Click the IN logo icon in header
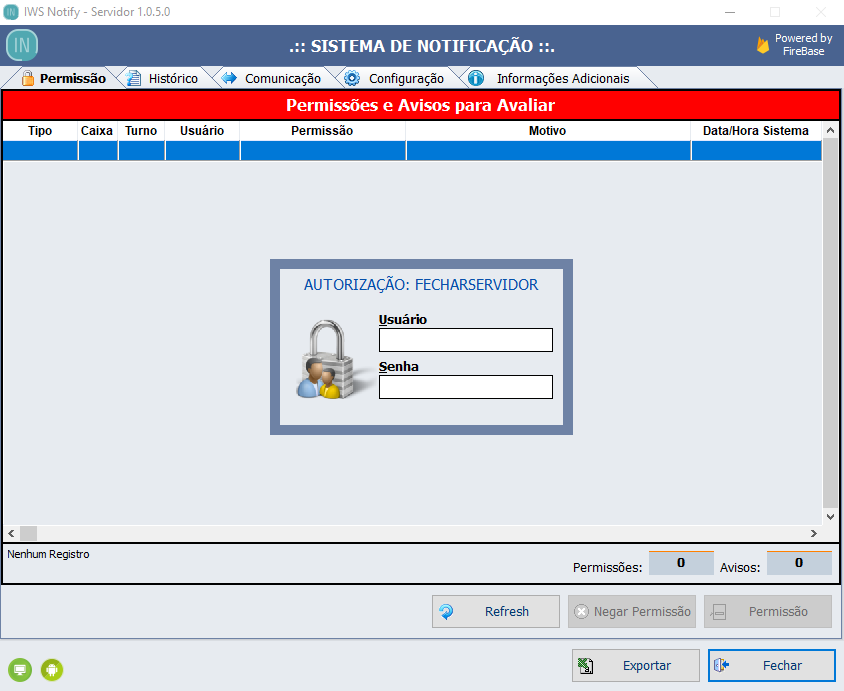 pyautogui.click(x=22, y=45)
